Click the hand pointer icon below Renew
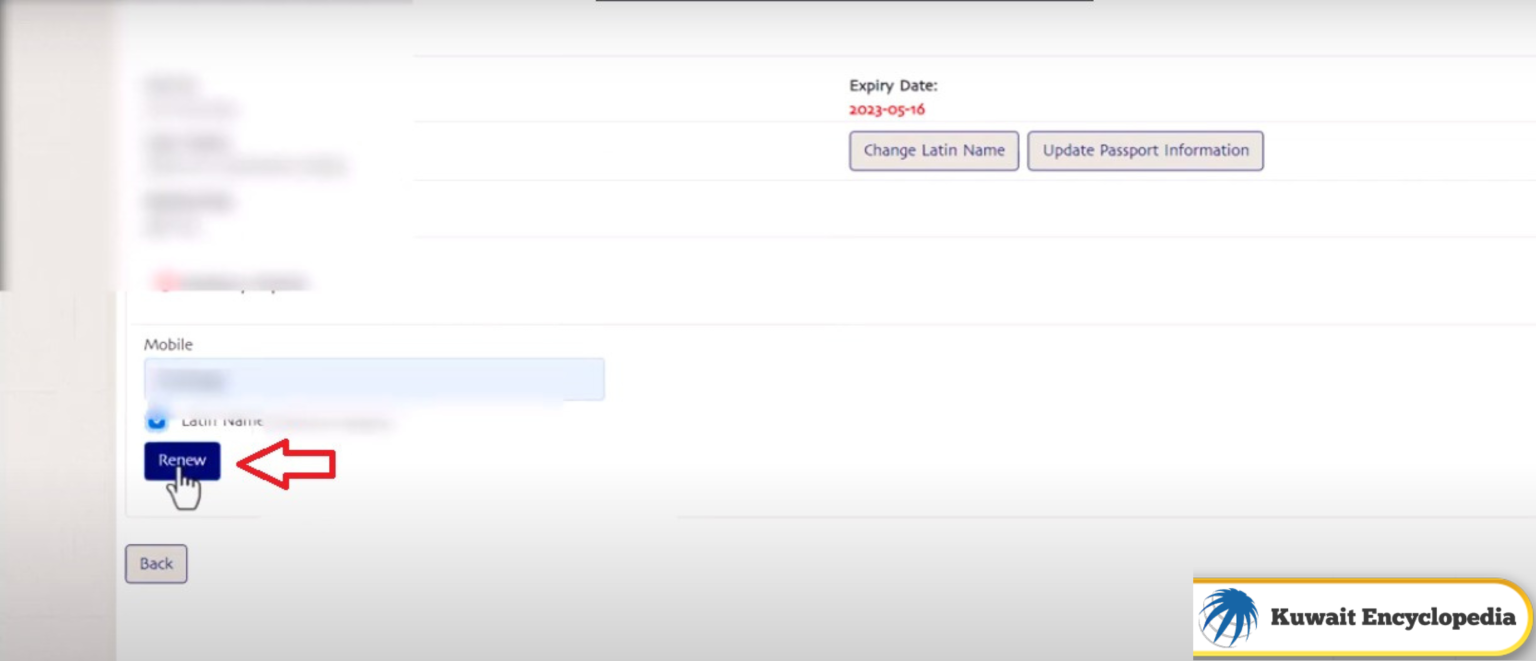The height and width of the screenshot is (661, 1536). [x=184, y=491]
